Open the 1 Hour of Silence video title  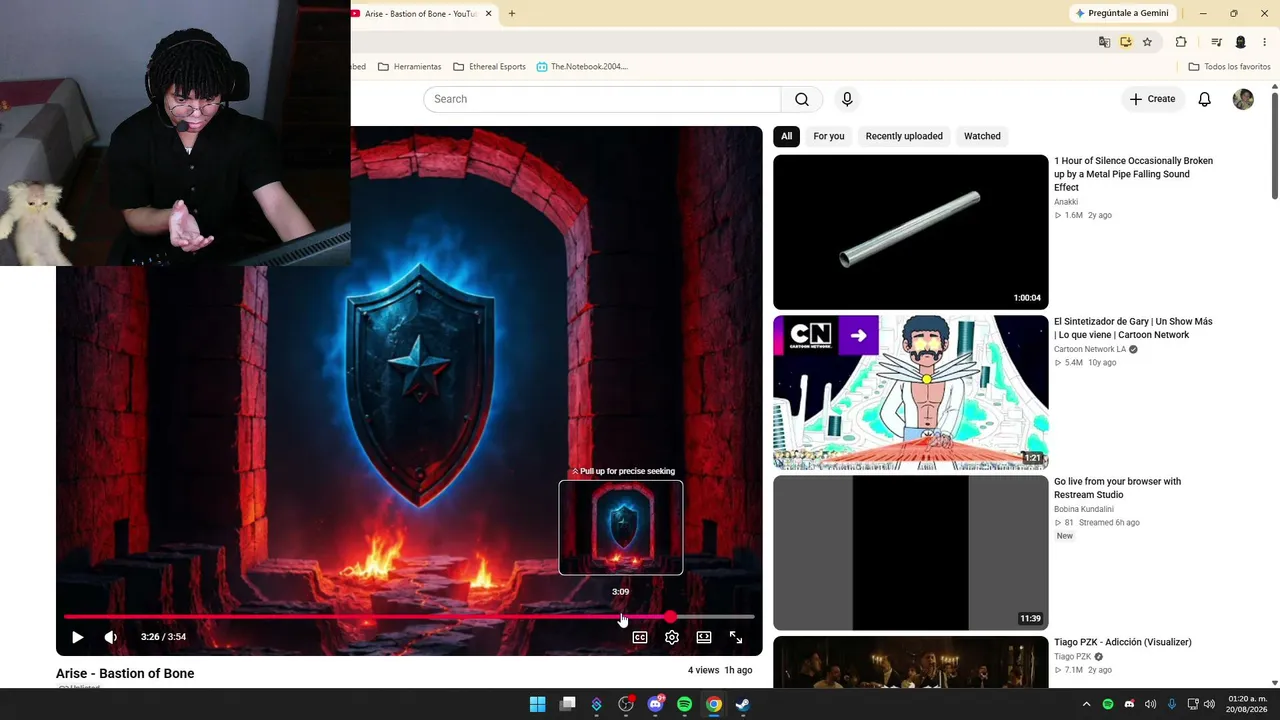1133,174
